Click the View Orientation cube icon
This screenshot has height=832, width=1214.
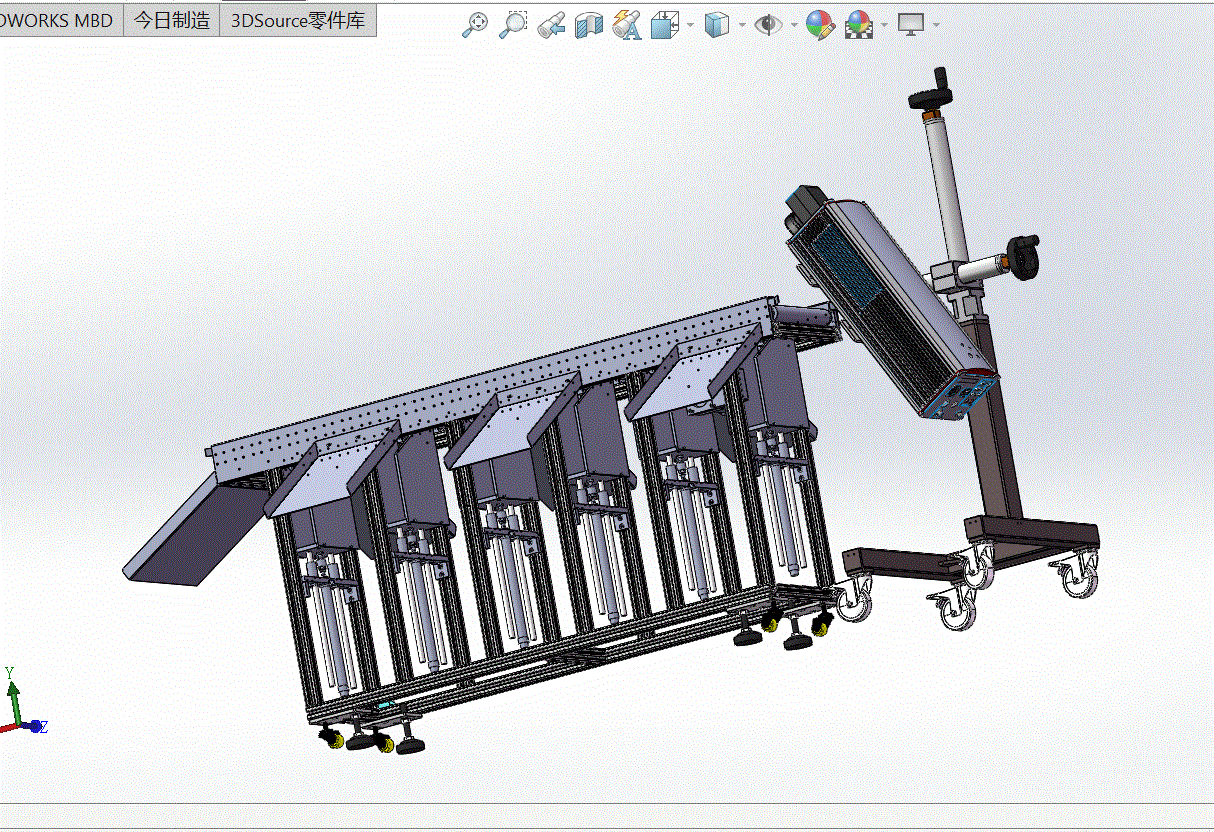[665, 24]
